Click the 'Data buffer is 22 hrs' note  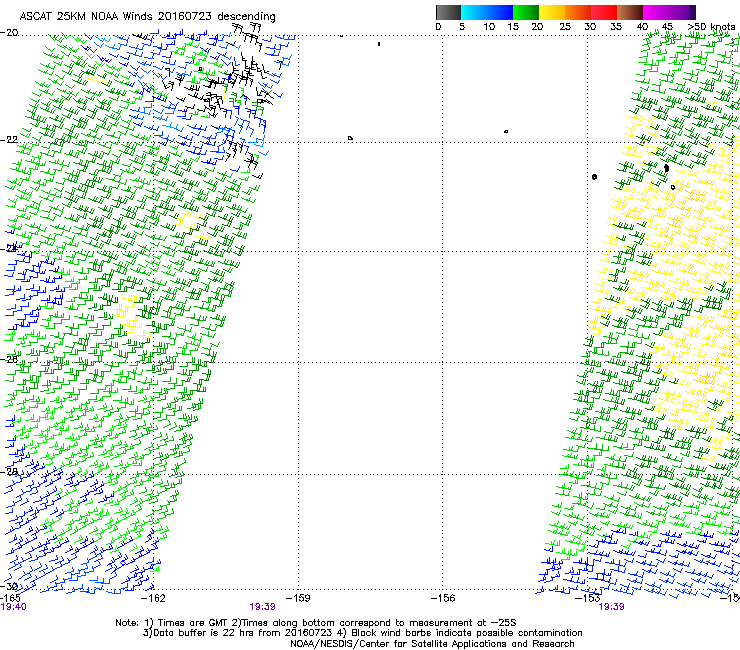[x=362, y=633]
